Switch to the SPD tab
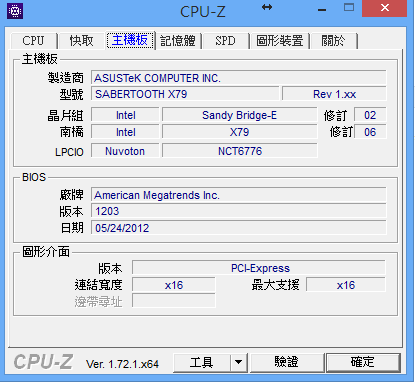The width and height of the screenshot is (415, 382). pyautogui.click(x=225, y=41)
